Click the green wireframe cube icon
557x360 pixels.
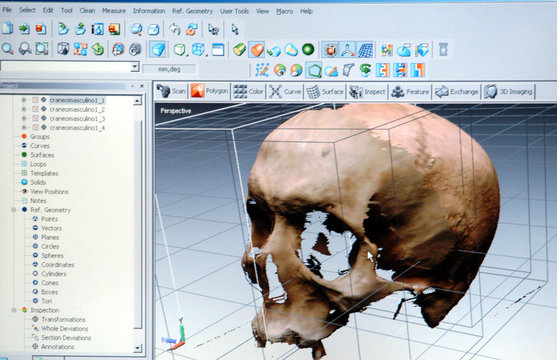tap(179, 49)
